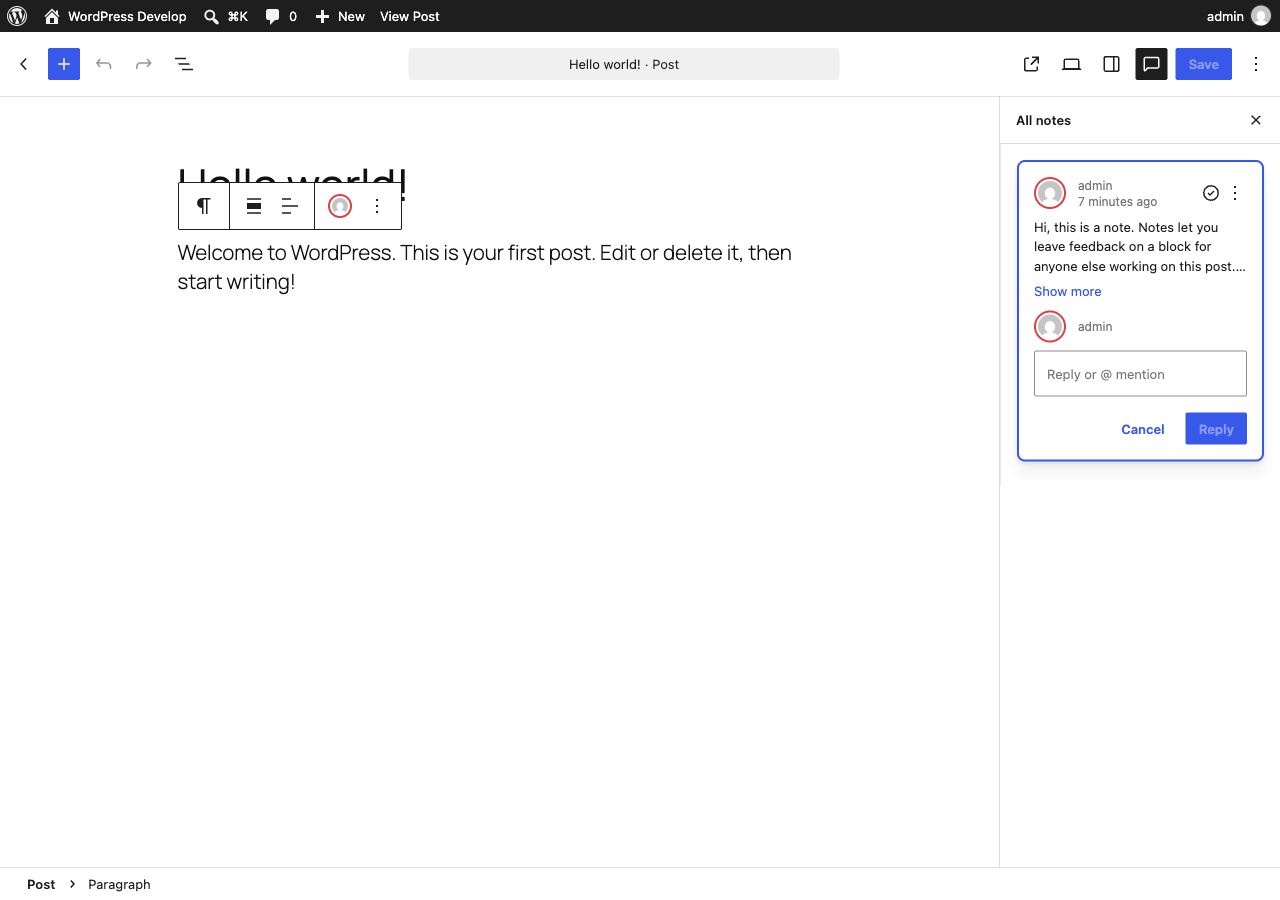Toggle the All notes sidebar button

[1151, 64]
